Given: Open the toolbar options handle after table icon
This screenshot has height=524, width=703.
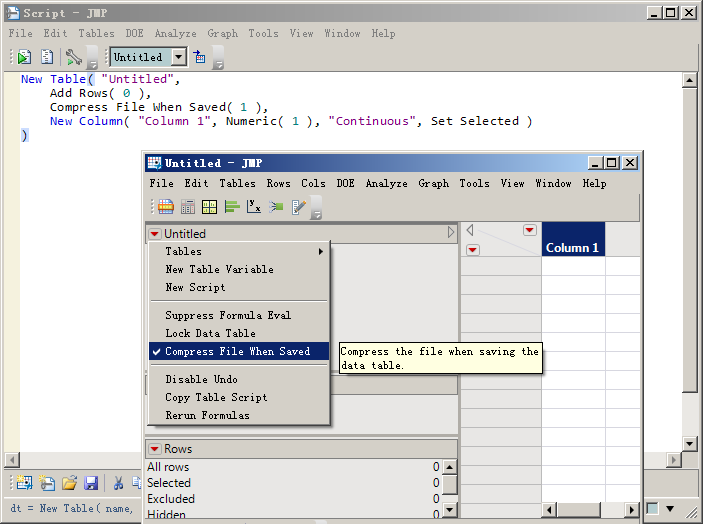Looking at the screenshot, I should click(x=218, y=58).
